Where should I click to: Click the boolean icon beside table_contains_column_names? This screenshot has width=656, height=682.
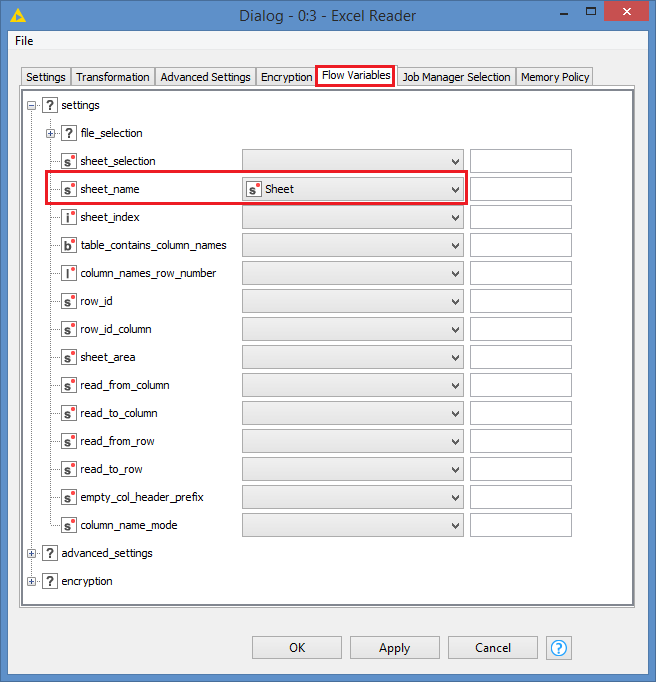(x=69, y=245)
